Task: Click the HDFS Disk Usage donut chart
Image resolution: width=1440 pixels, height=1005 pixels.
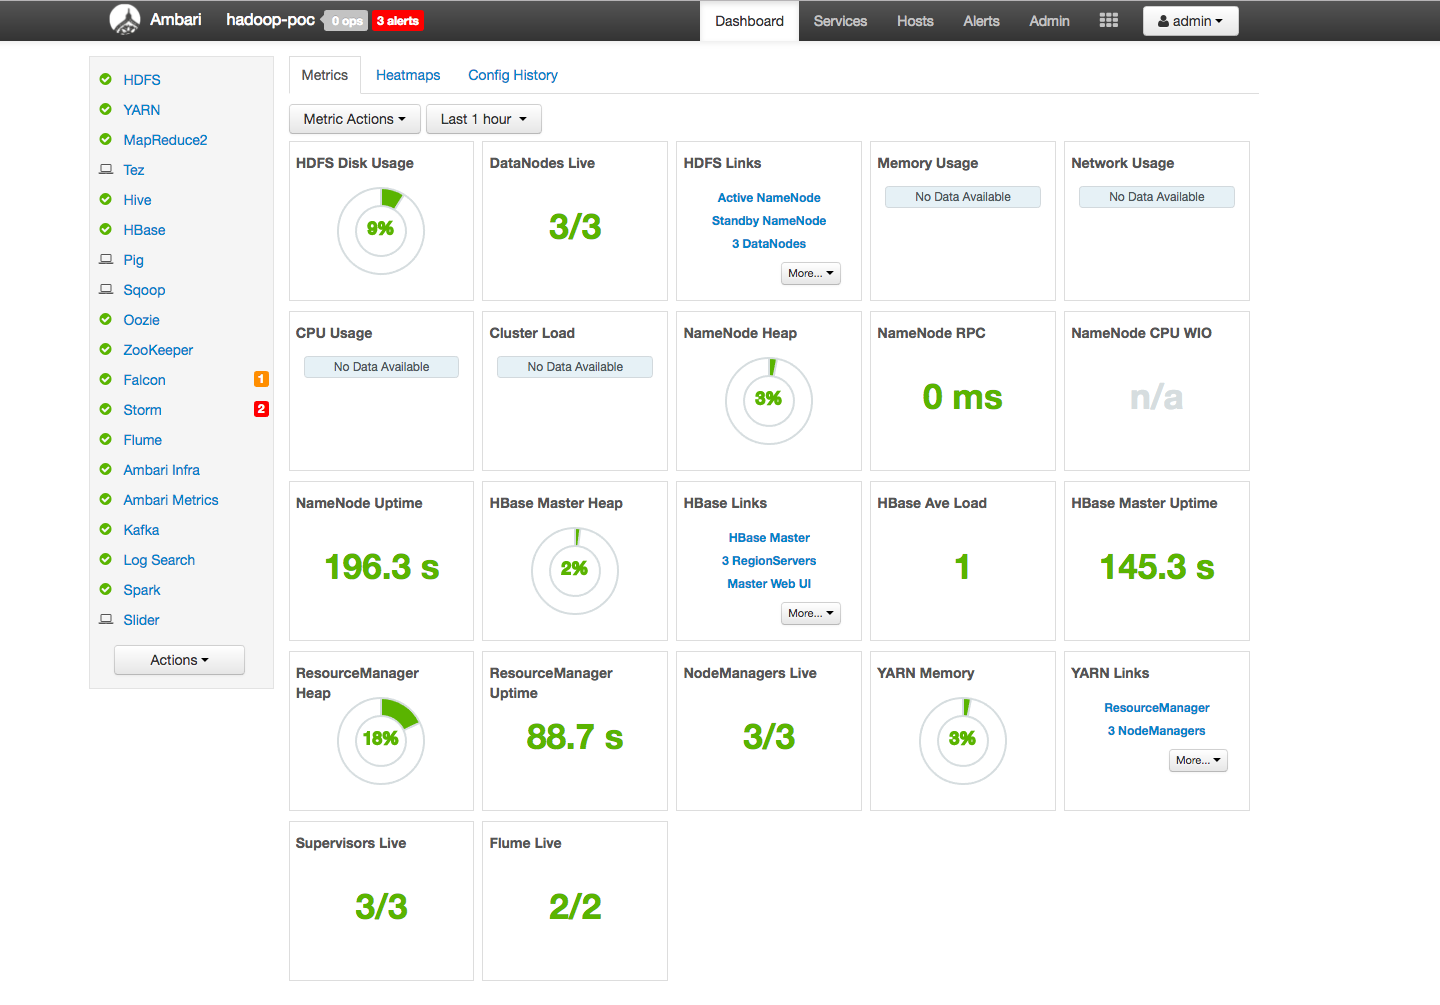Action: click(x=381, y=230)
